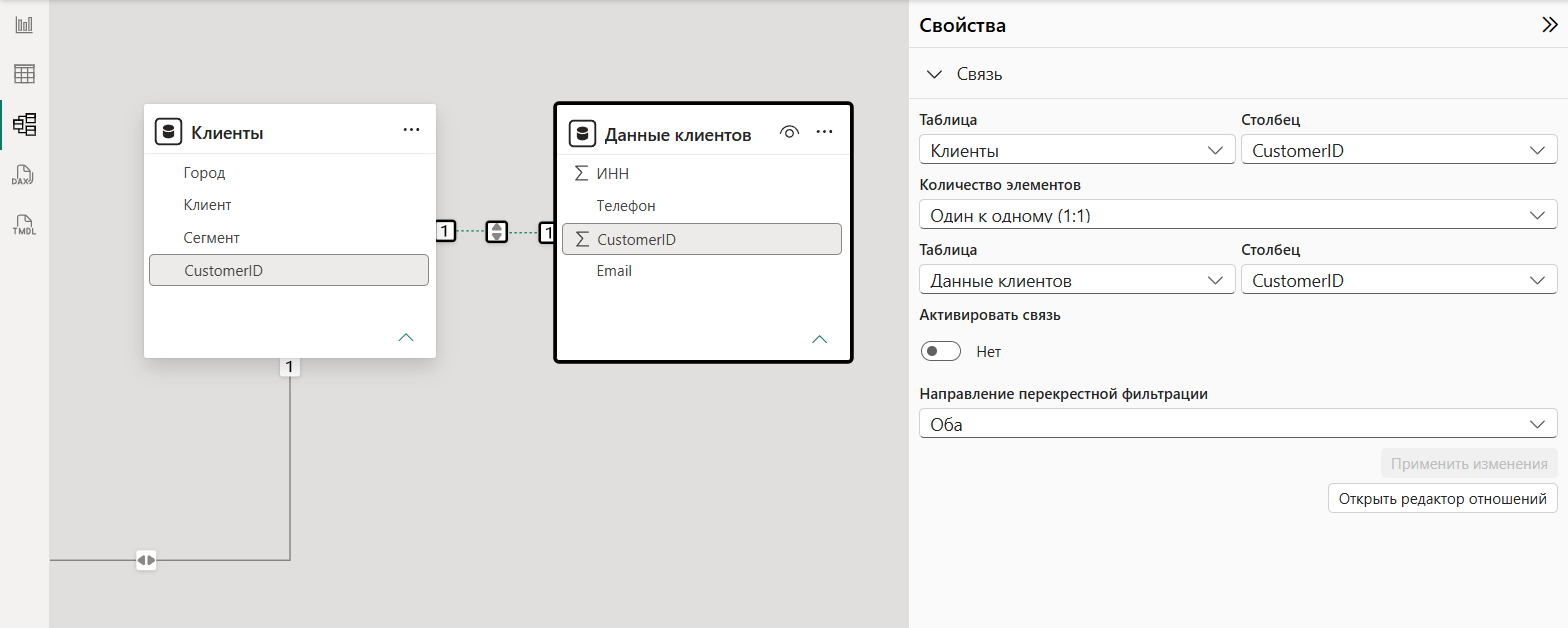Open more options for Данные клиентов table
The width and height of the screenshot is (1568, 628).
click(x=825, y=132)
